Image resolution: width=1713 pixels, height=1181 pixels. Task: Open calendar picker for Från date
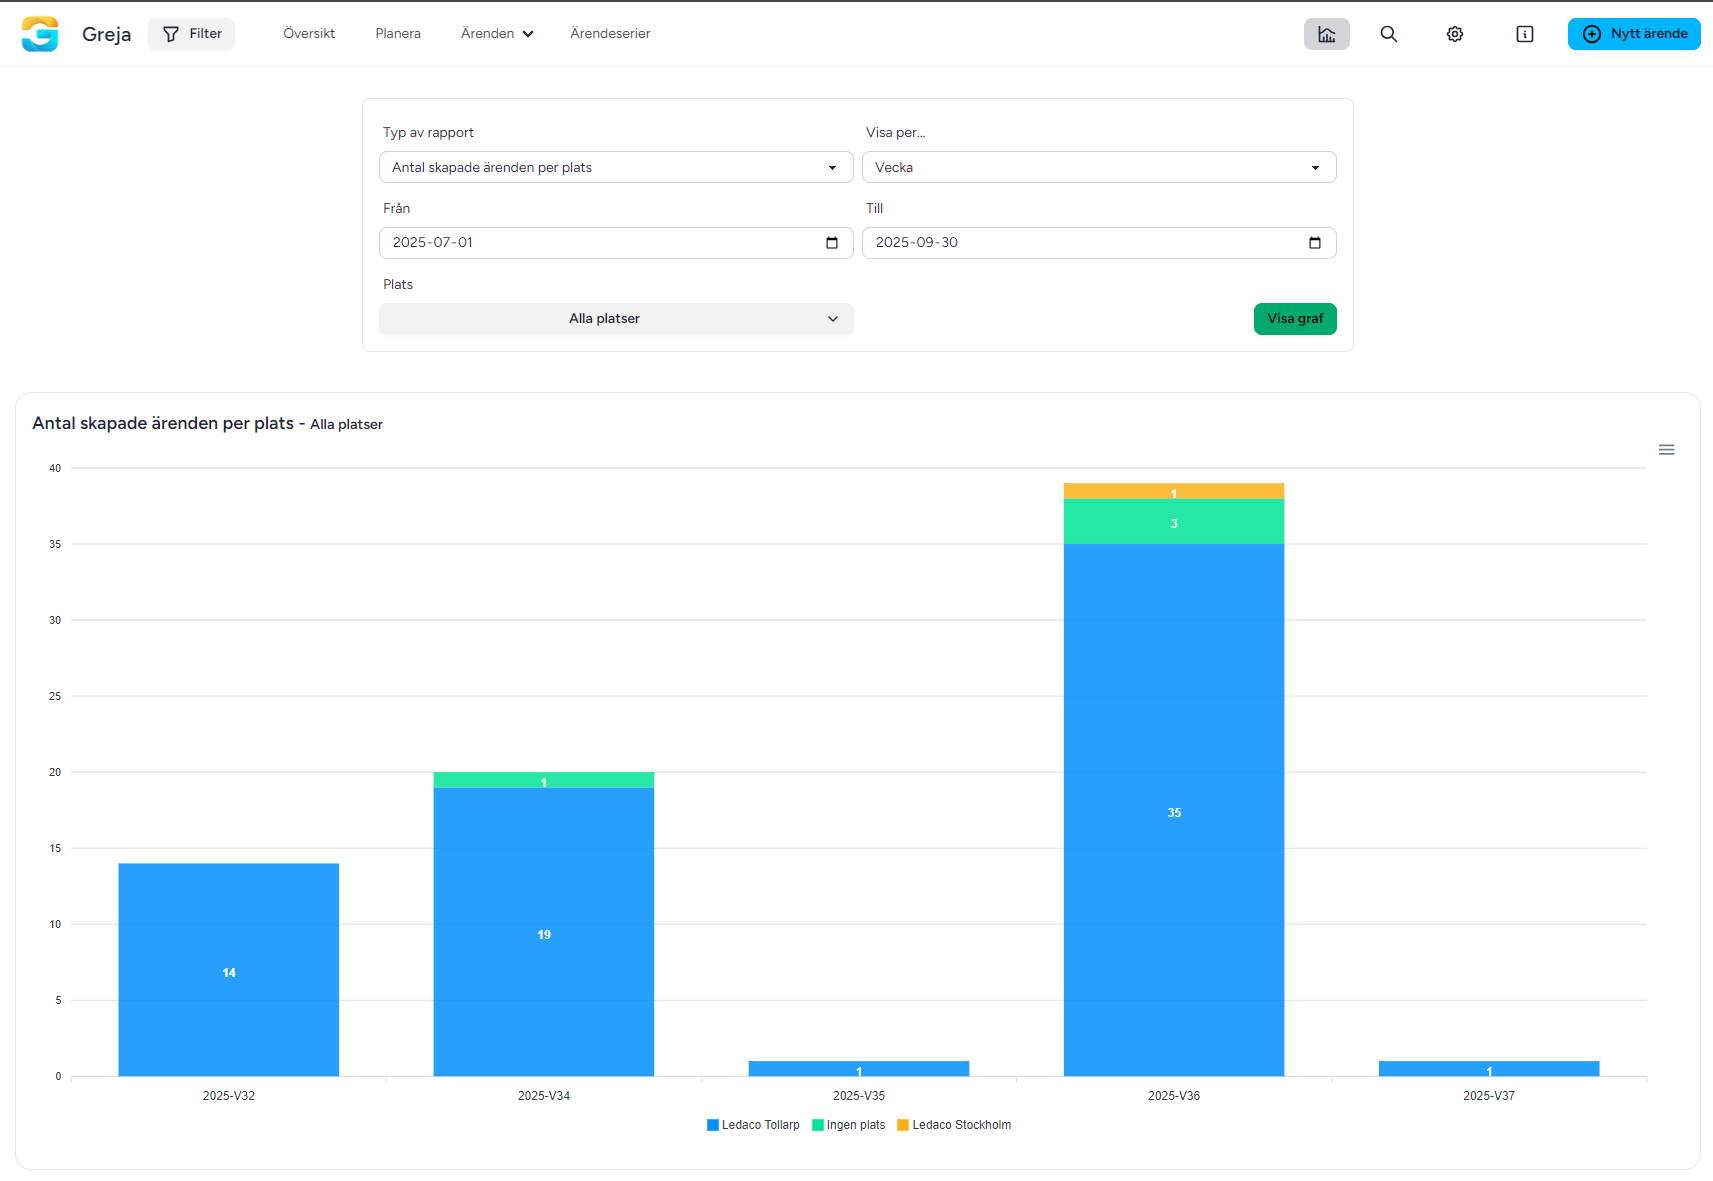(831, 243)
